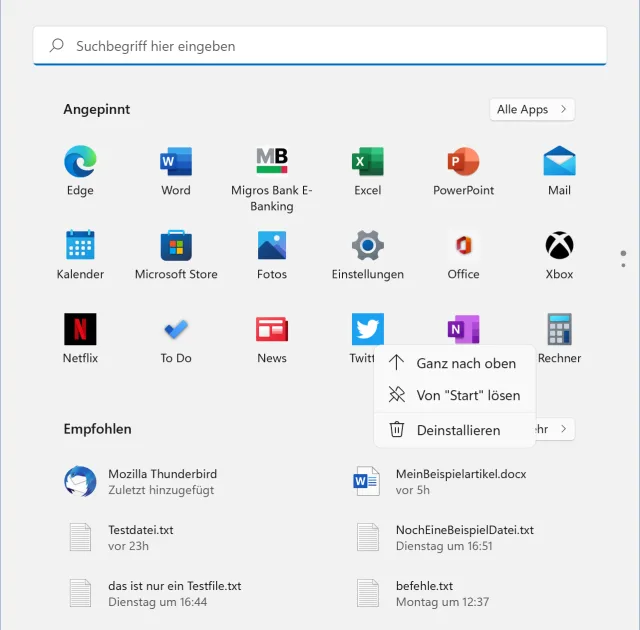Choose 'Von "Start" lösen' option
The width and height of the screenshot is (640, 630).
[x=455, y=395]
